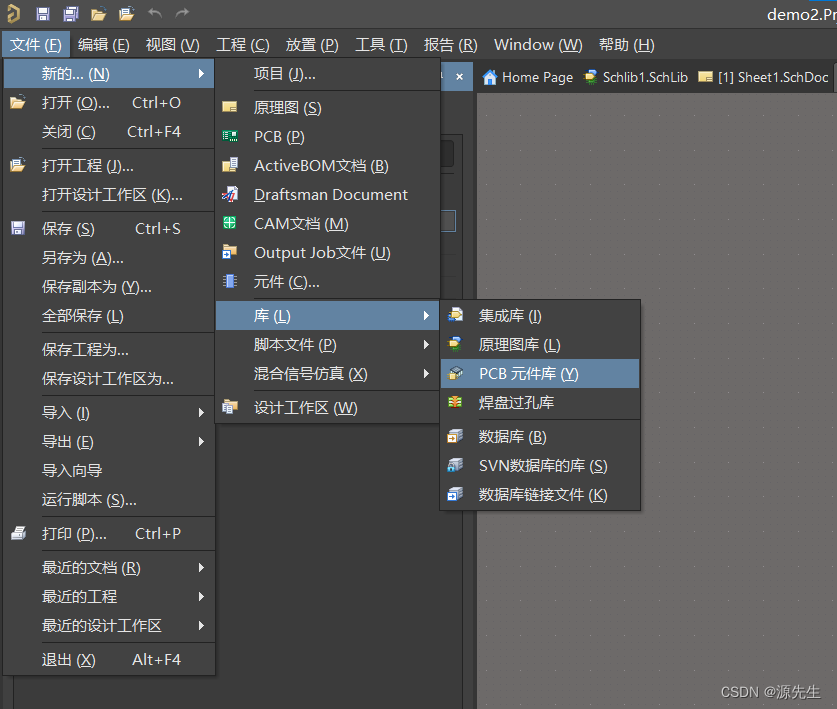Open the 工程 (C) menu
Screen dimensions: 837x709
pos(242,44)
